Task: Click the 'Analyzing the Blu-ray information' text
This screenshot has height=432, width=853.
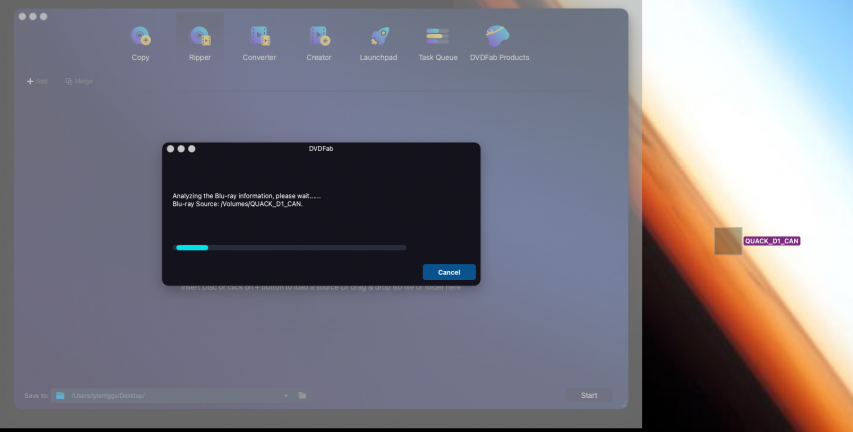Action: coord(246,196)
